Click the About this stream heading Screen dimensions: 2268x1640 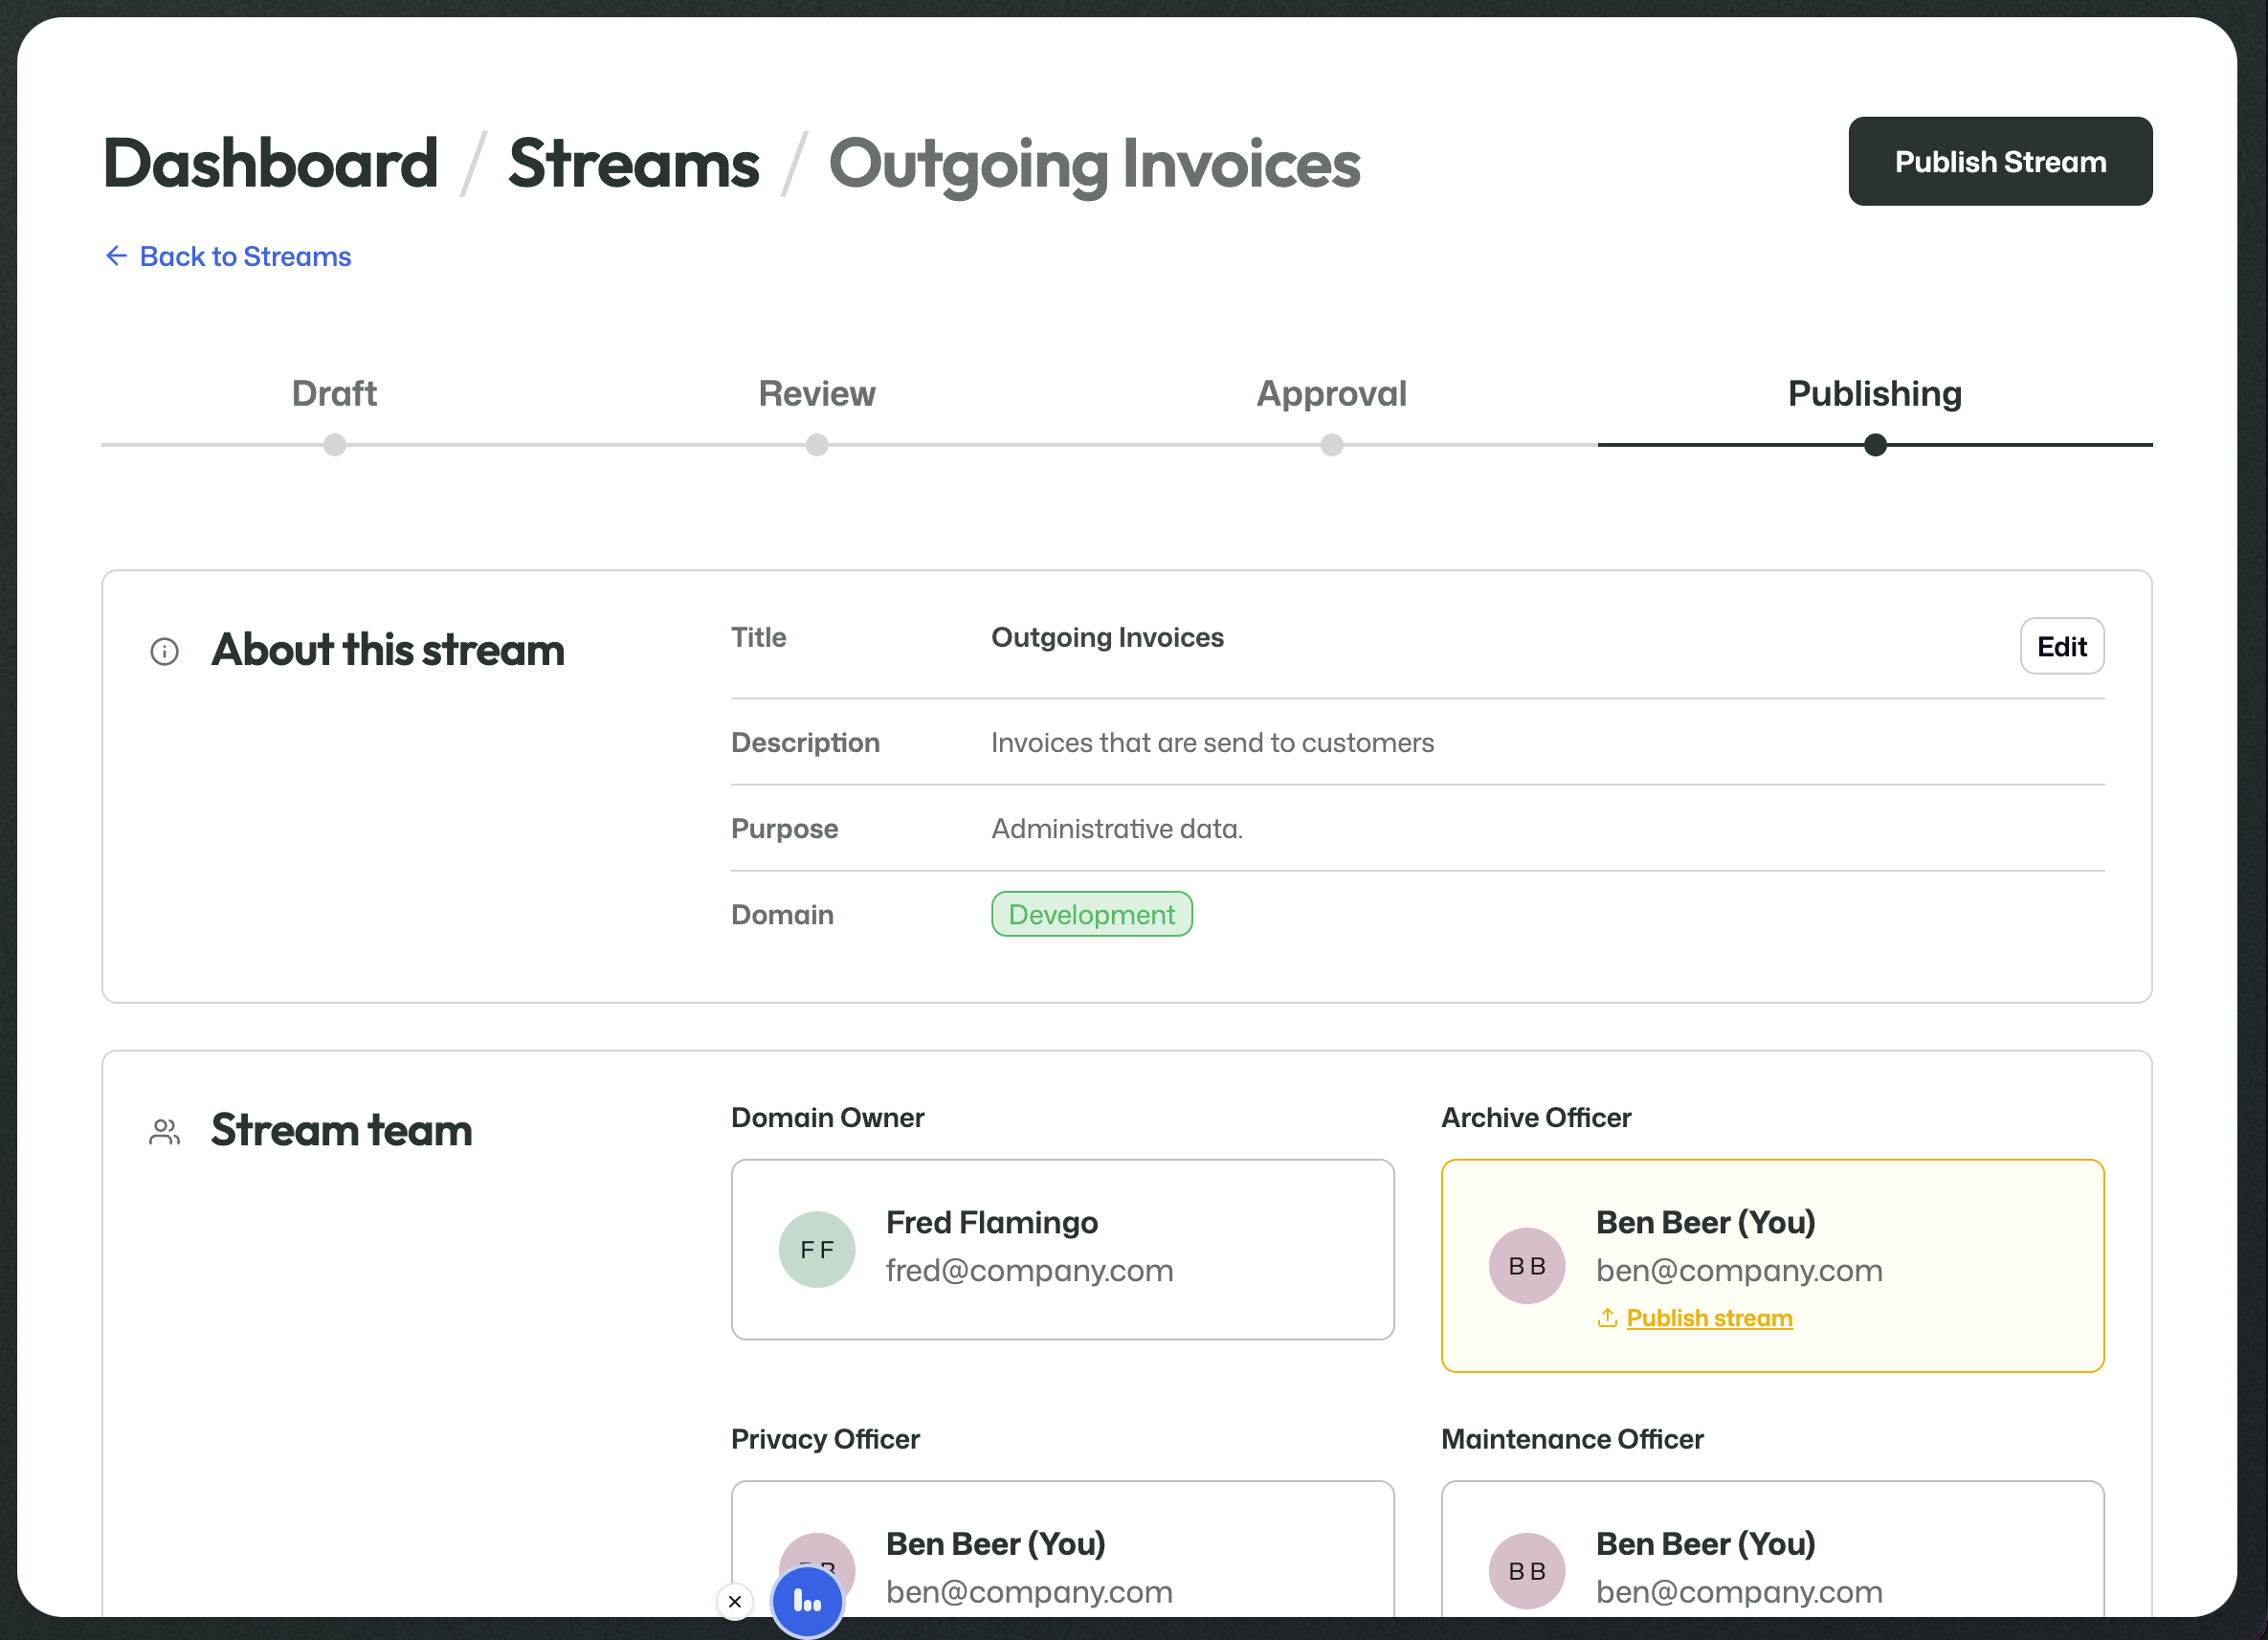(x=388, y=650)
